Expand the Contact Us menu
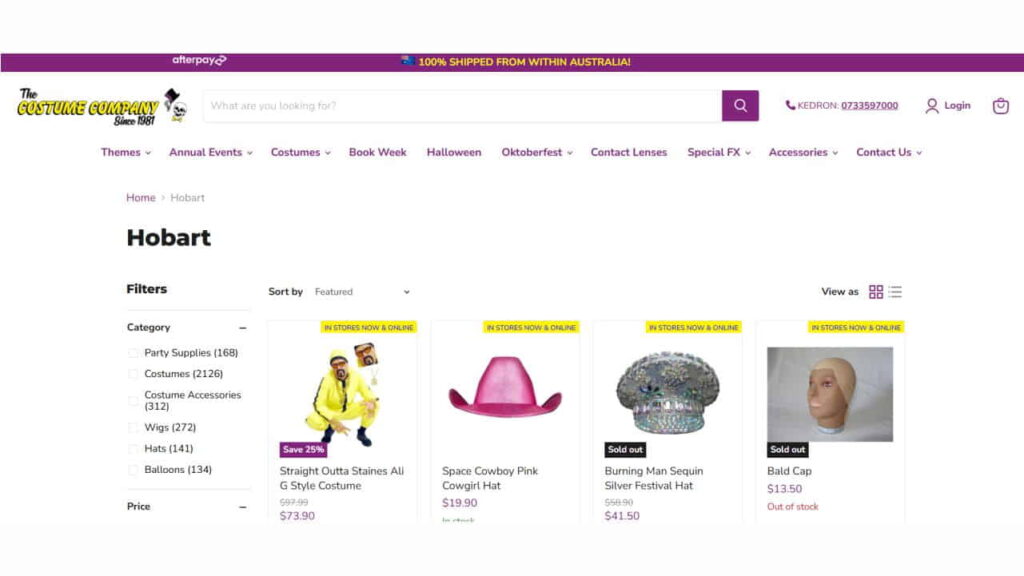The image size is (1024, 576). point(889,152)
